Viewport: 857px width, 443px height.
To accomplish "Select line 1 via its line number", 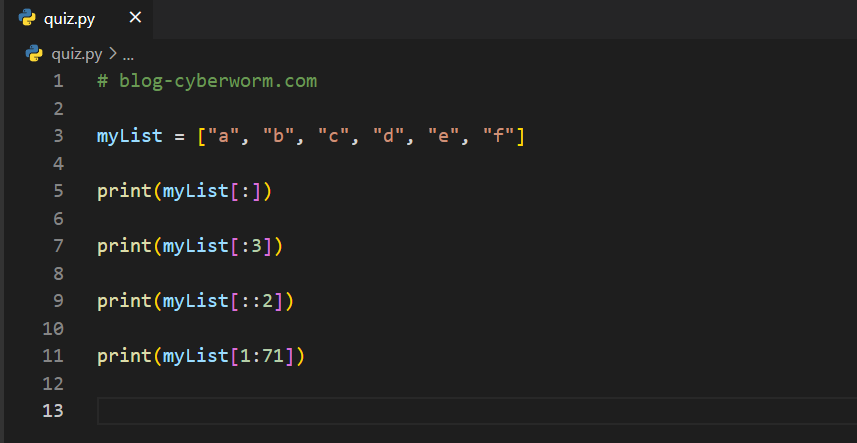I will (56, 81).
